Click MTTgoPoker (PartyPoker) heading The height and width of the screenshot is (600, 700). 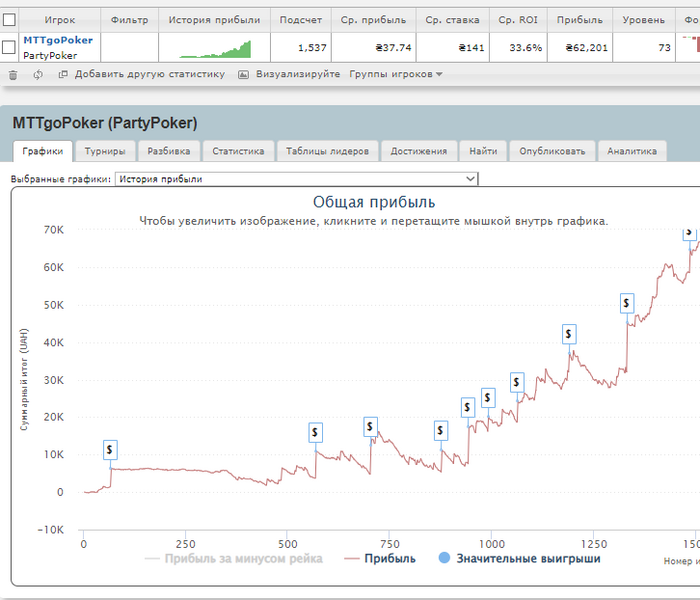point(105,123)
